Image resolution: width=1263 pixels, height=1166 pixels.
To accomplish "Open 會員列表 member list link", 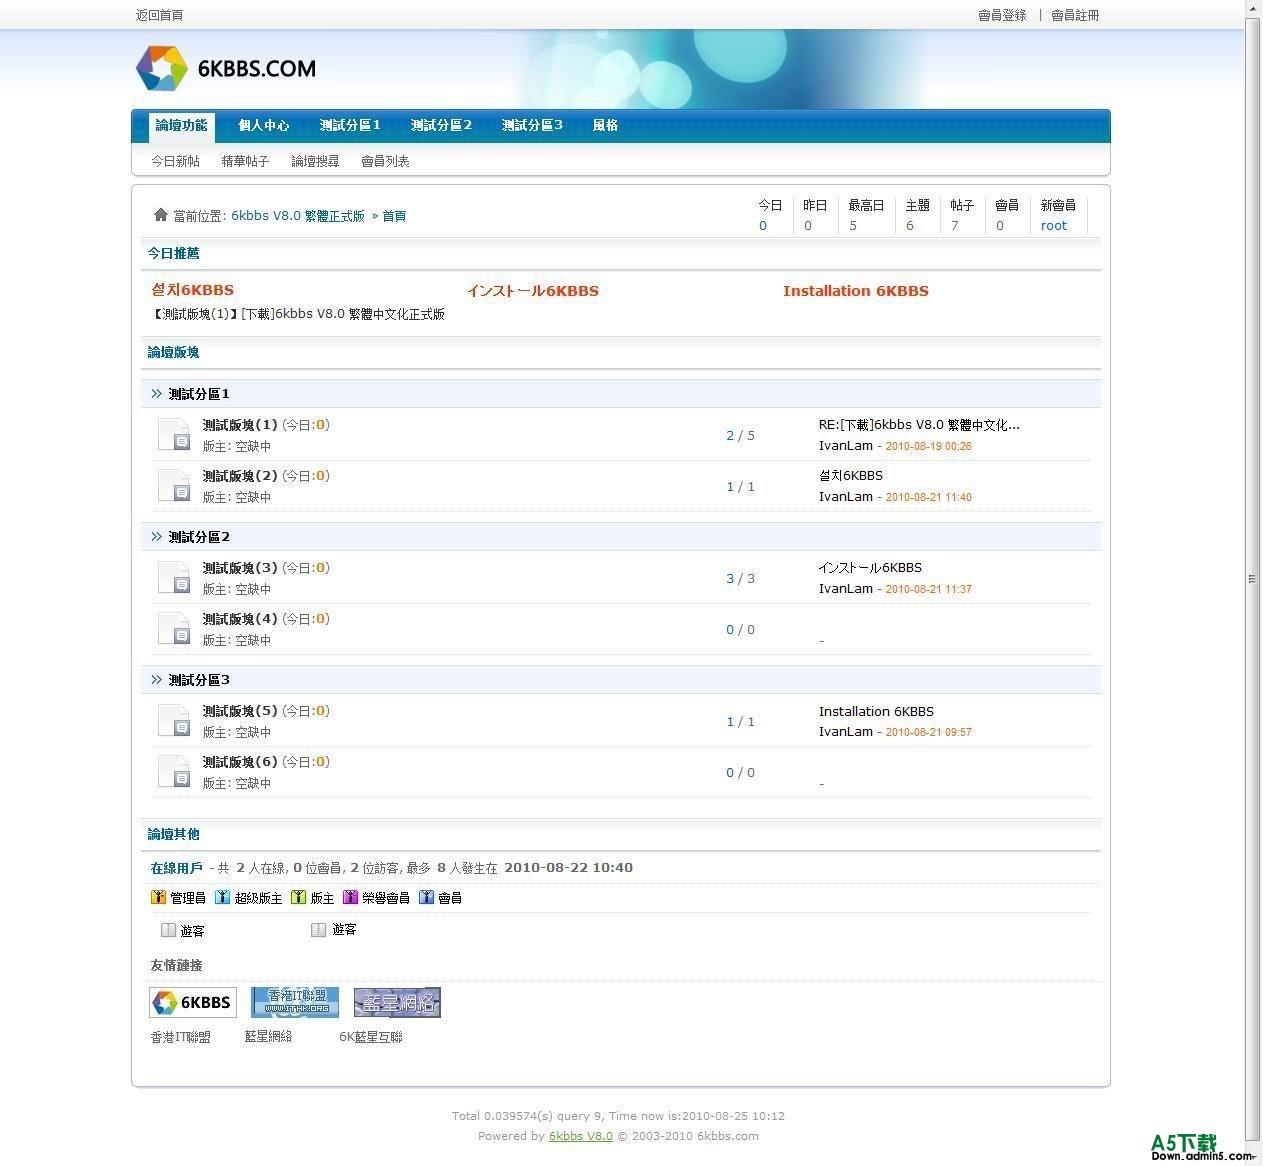I will tap(385, 161).
